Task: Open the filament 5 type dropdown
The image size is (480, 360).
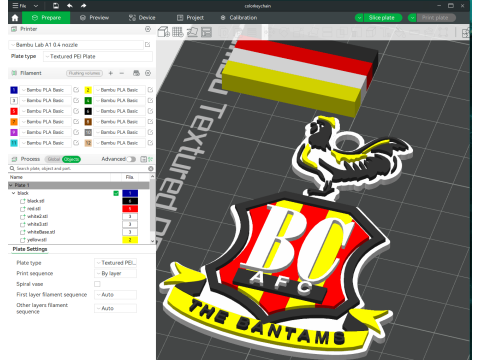Action: click(x=45, y=111)
